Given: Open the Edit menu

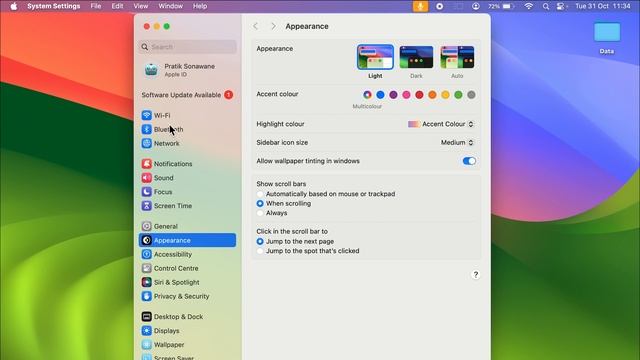Looking at the screenshot, I should [x=117, y=6].
